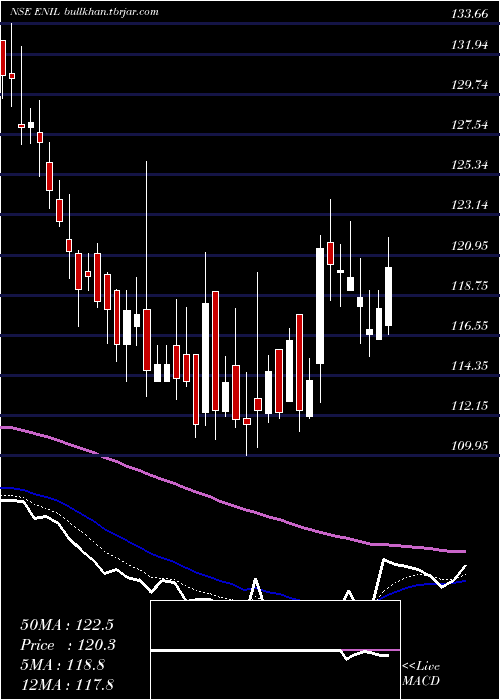Click the 127.54 price axis label
500x700 pixels.
469,125
